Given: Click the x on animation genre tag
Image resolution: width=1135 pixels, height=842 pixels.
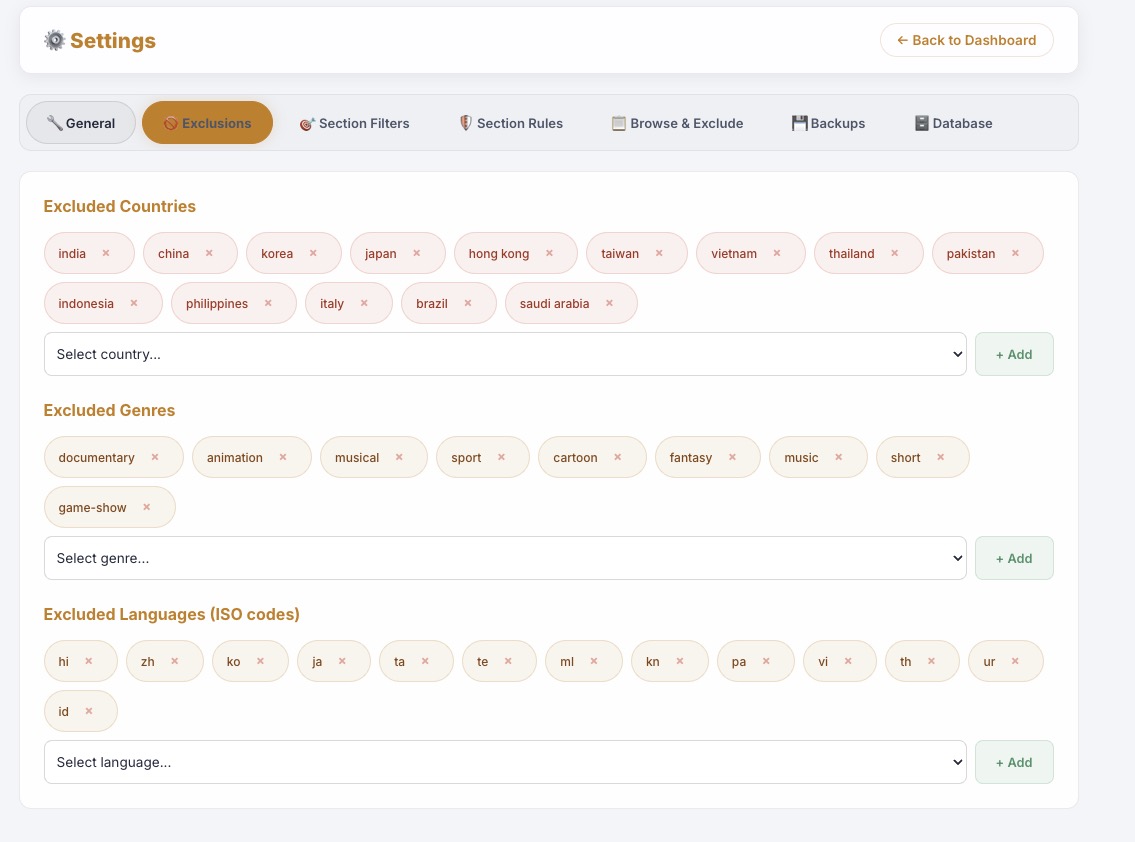Looking at the screenshot, I should 283,458.
